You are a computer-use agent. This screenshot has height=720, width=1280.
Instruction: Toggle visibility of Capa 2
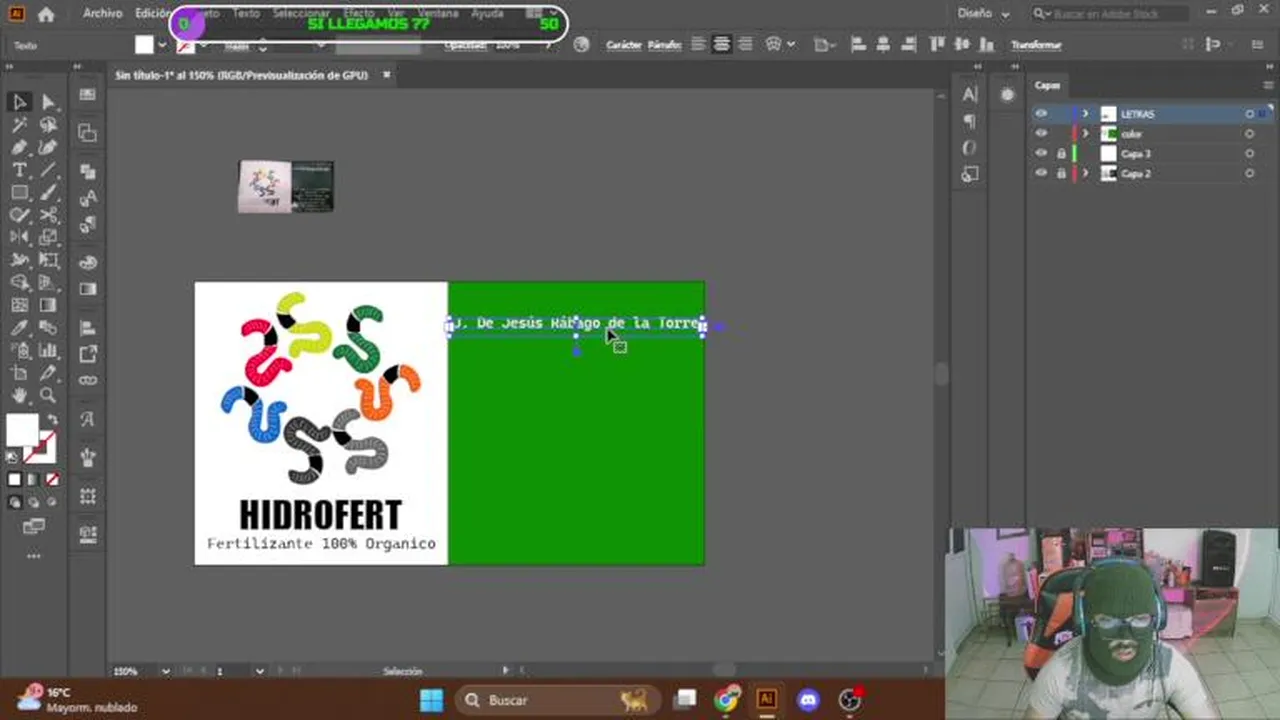(1041, 173)
